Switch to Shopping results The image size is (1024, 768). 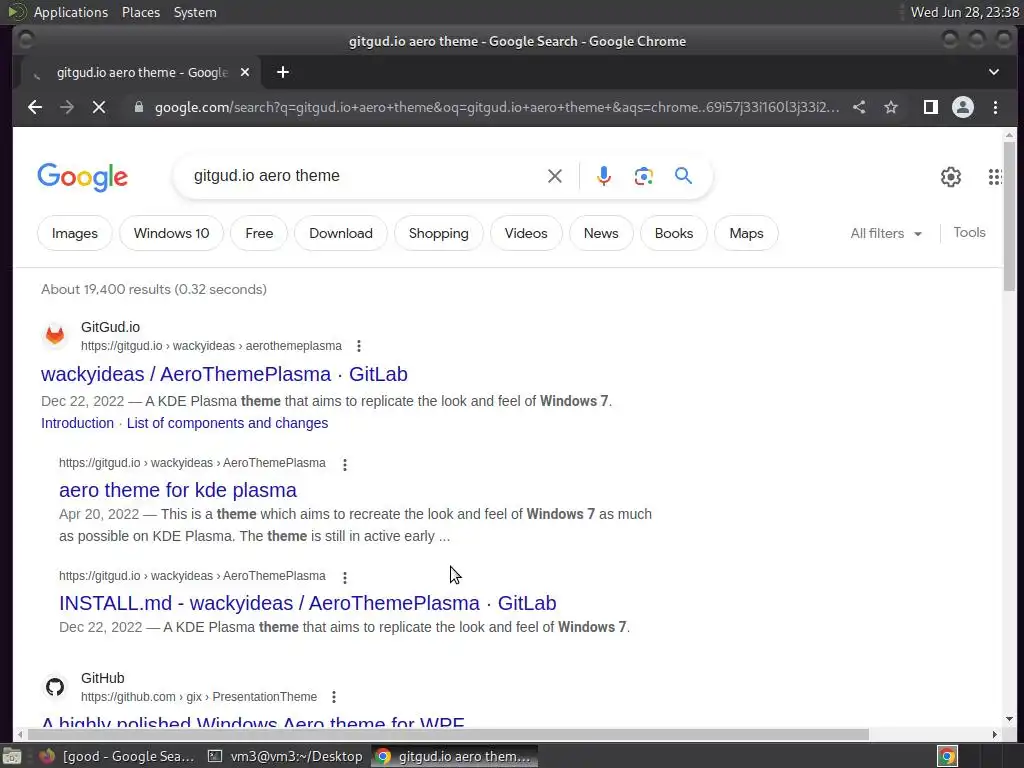439,233
